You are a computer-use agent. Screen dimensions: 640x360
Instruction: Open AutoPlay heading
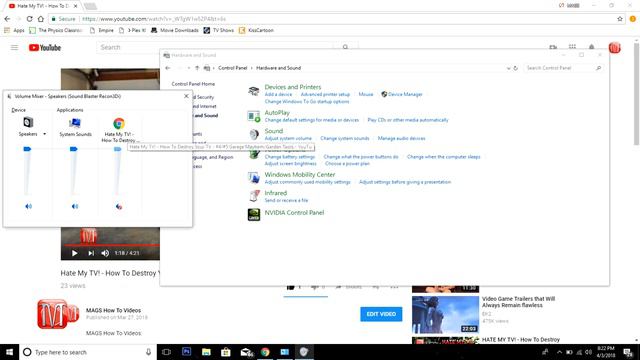click(277, 113)
